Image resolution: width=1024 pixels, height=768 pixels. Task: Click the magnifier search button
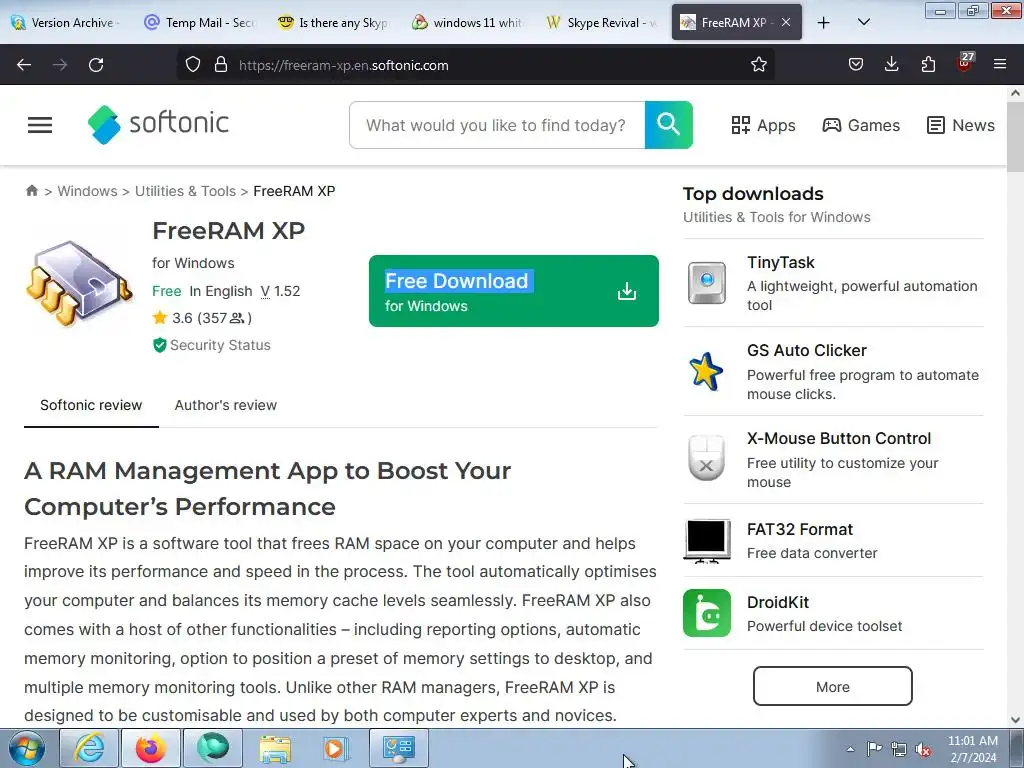(668, 125)
